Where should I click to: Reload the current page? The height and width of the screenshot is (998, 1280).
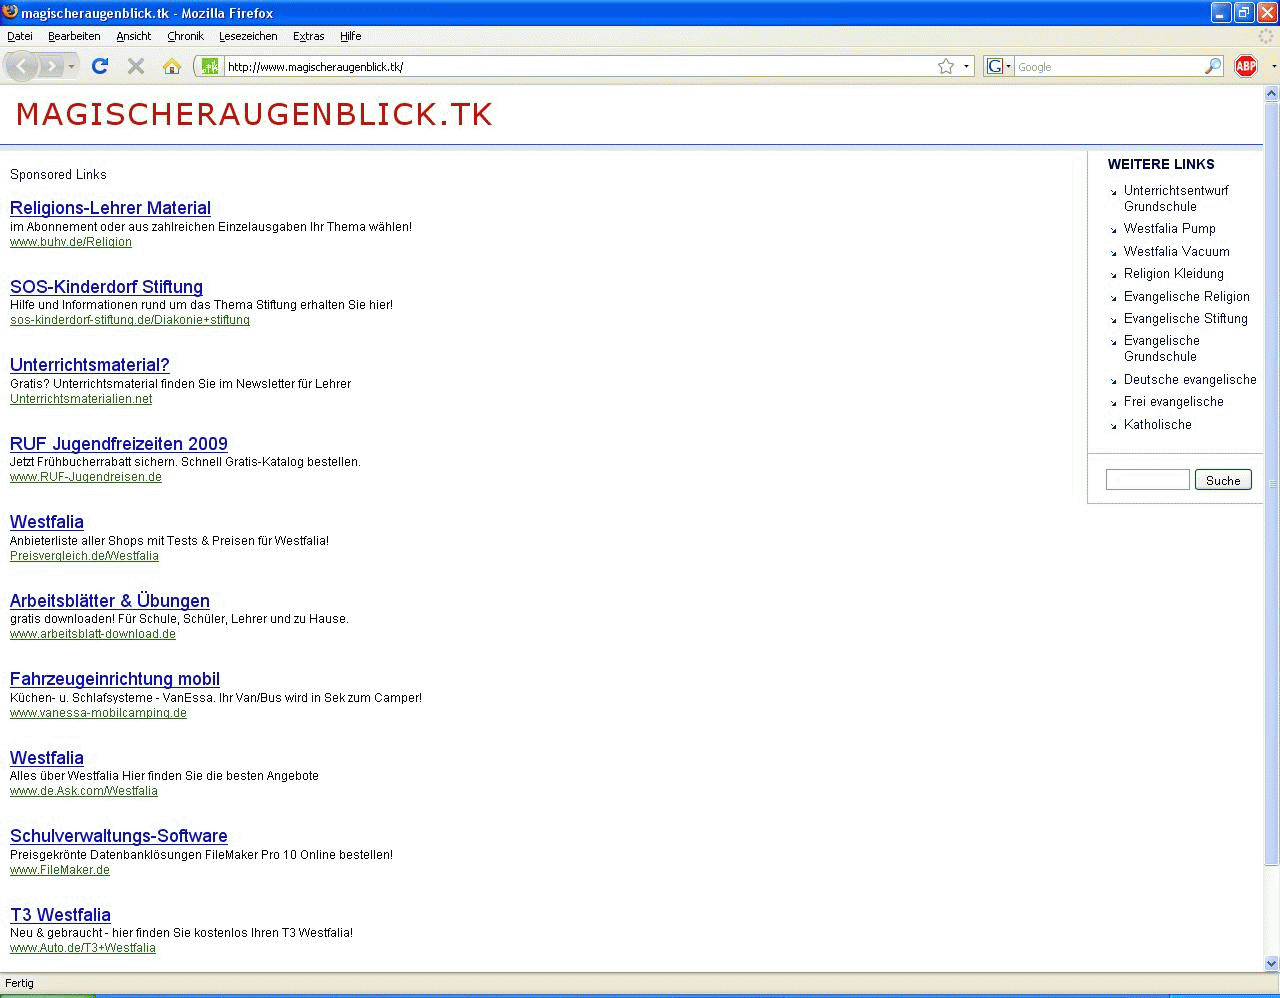pyautogui.click(x=100, y=66)
